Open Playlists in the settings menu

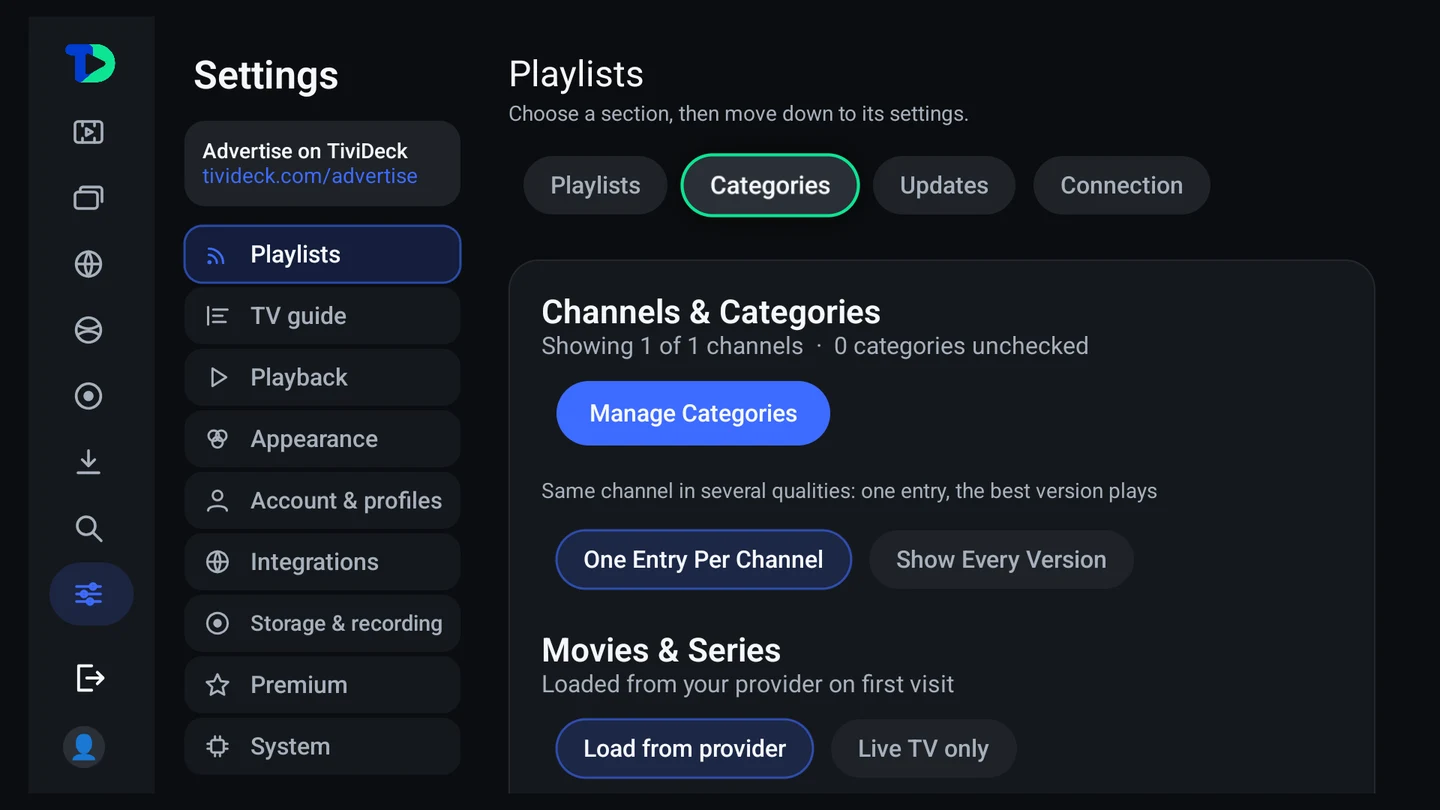coord(322,254)
